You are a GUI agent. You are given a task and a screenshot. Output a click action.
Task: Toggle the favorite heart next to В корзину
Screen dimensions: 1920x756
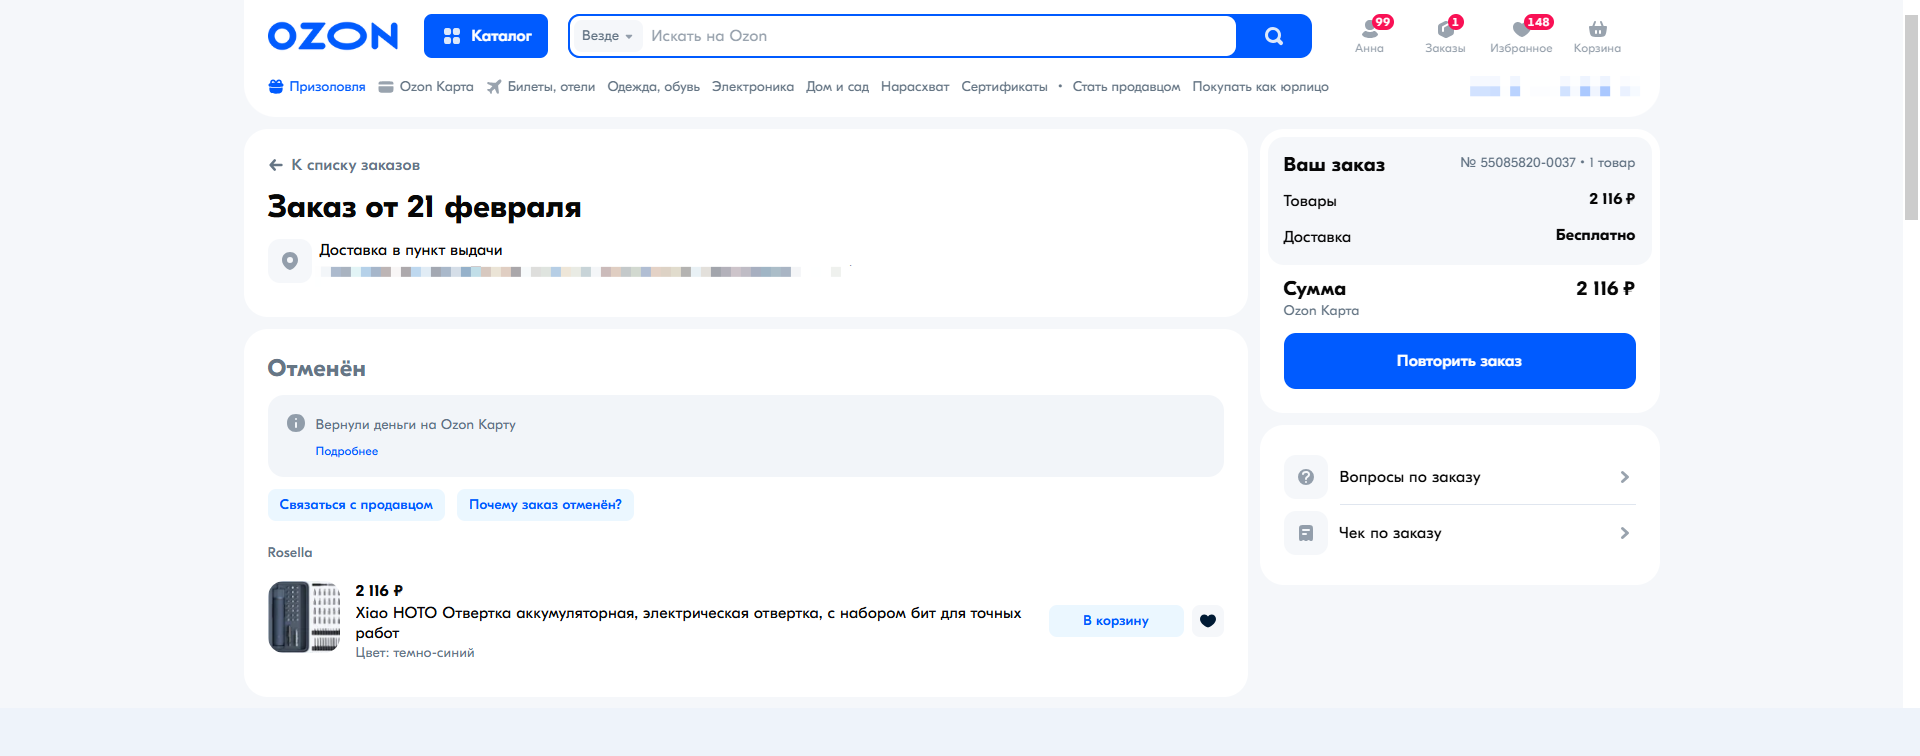coord(1208,621)
